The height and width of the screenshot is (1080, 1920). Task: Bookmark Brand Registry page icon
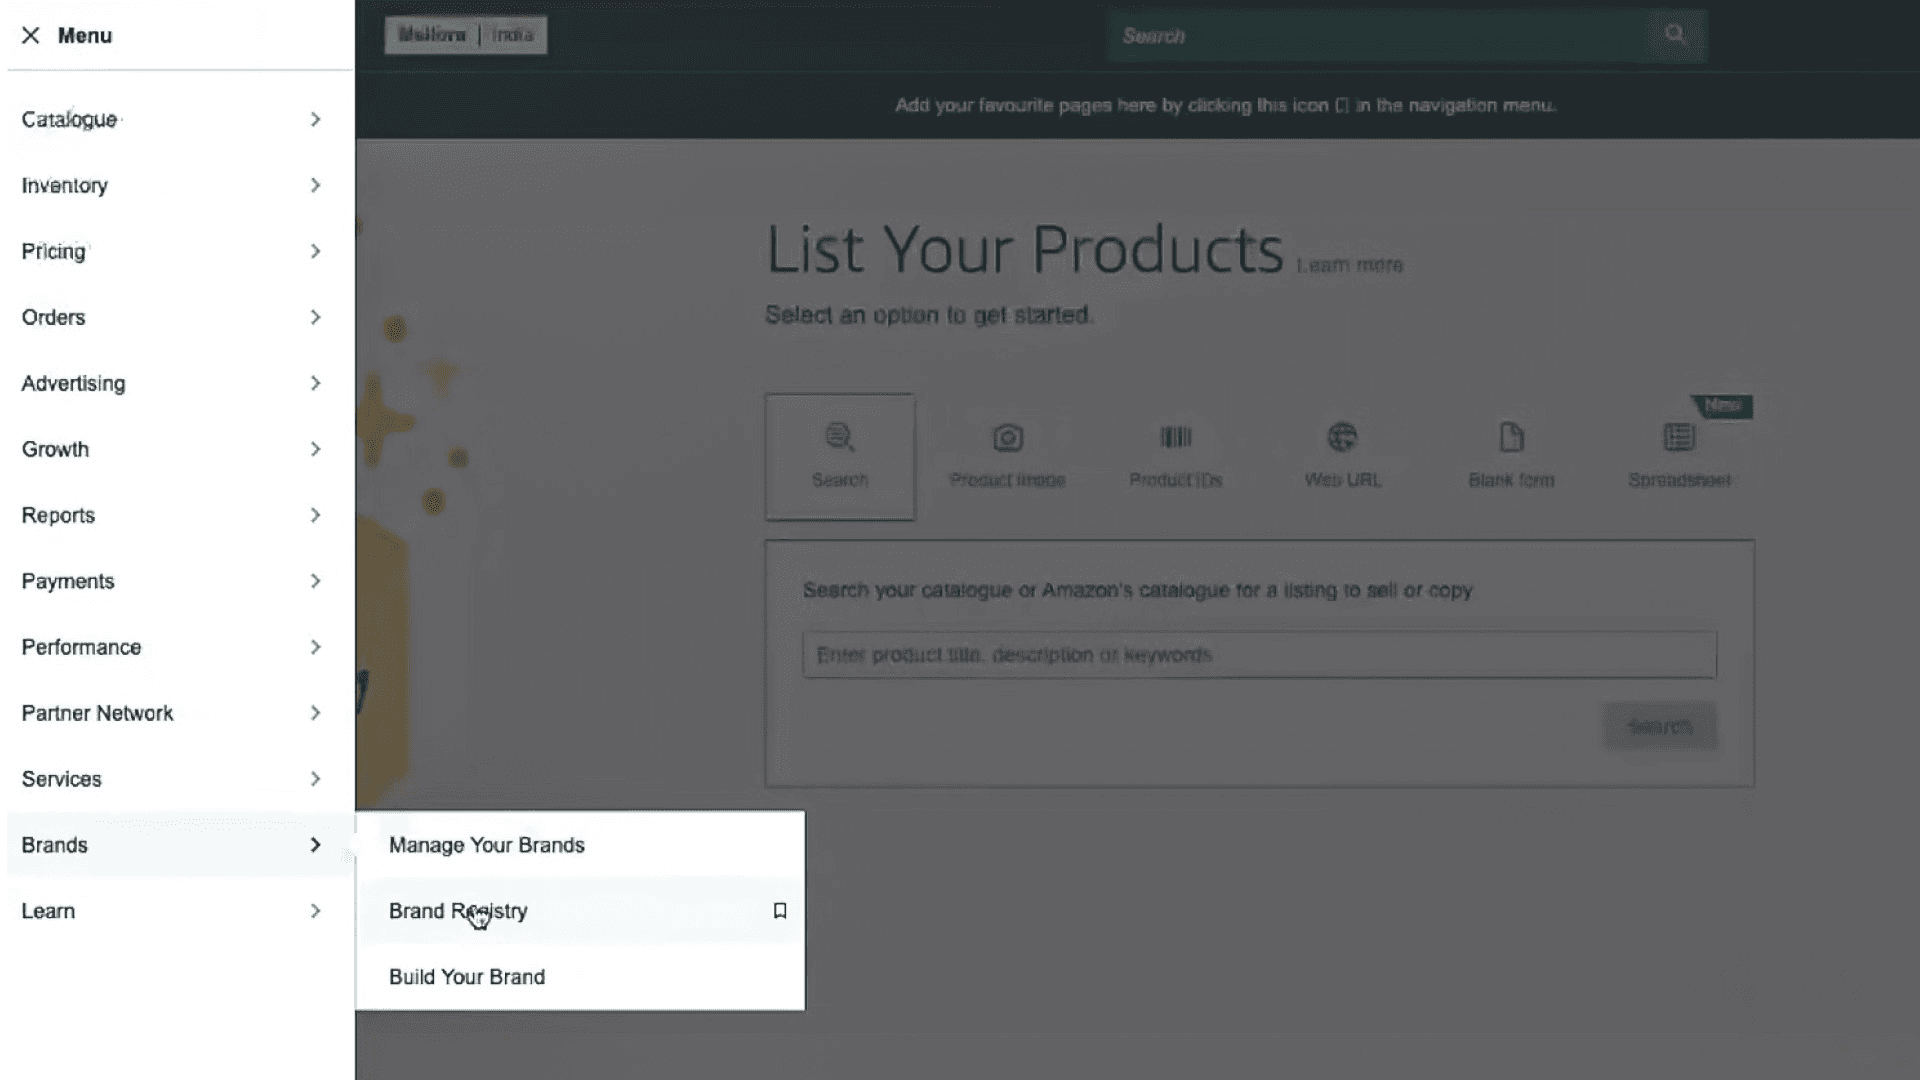tap(780, 911)
